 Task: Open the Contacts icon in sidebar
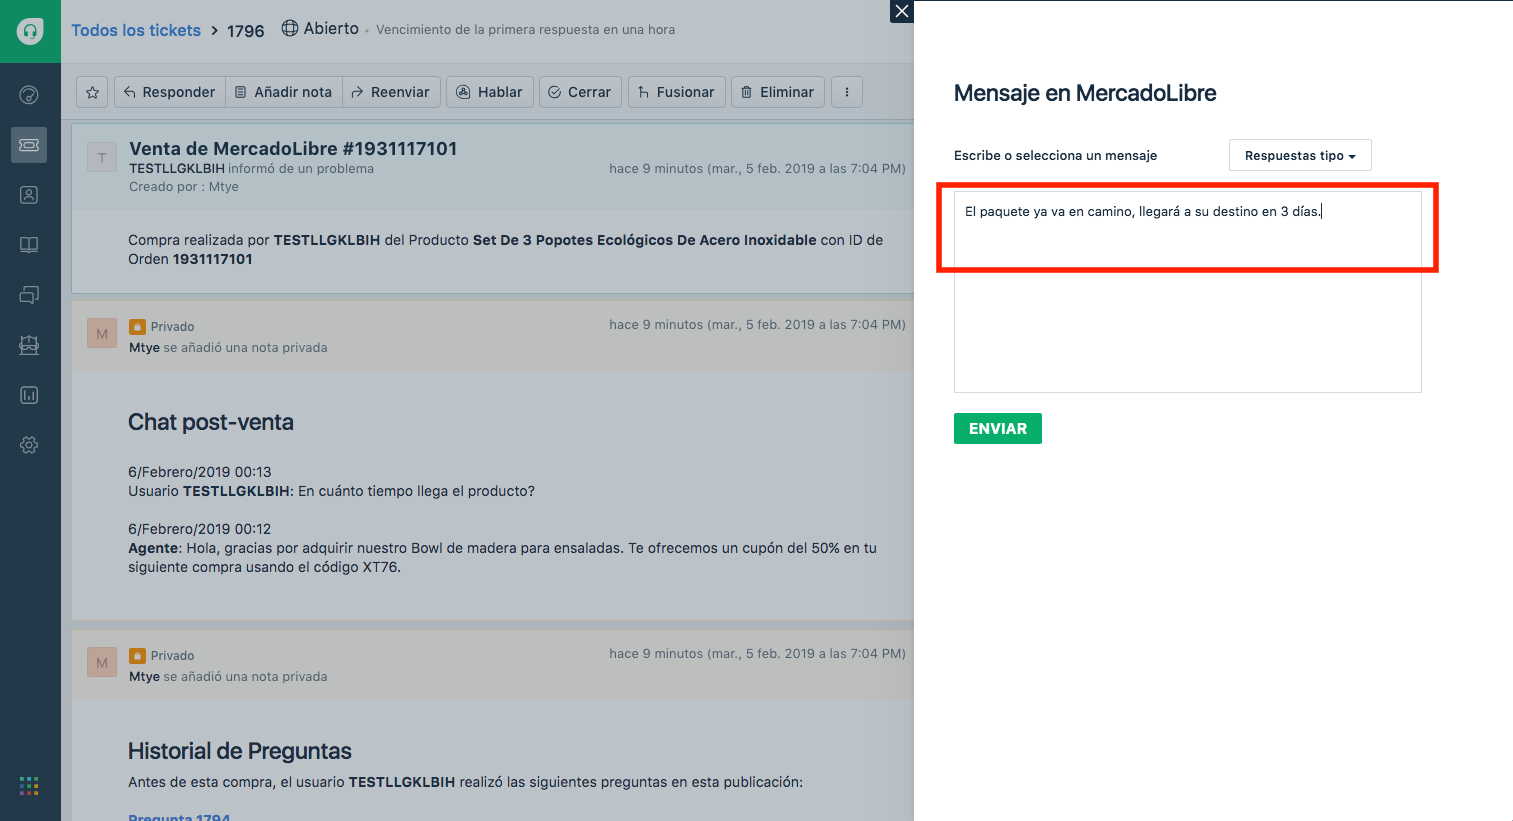point(29,195)
